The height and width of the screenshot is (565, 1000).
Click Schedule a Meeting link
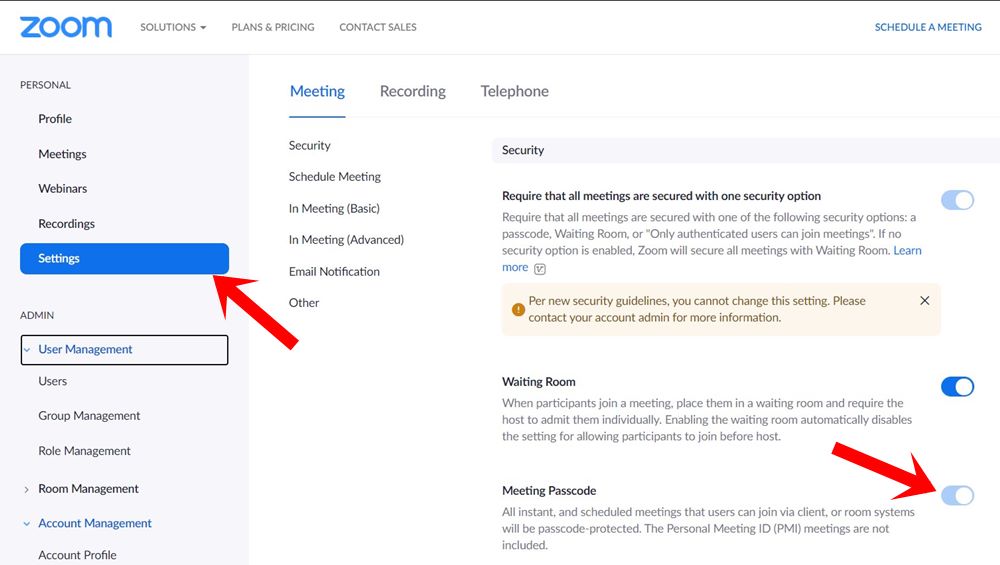coord(928,27)
